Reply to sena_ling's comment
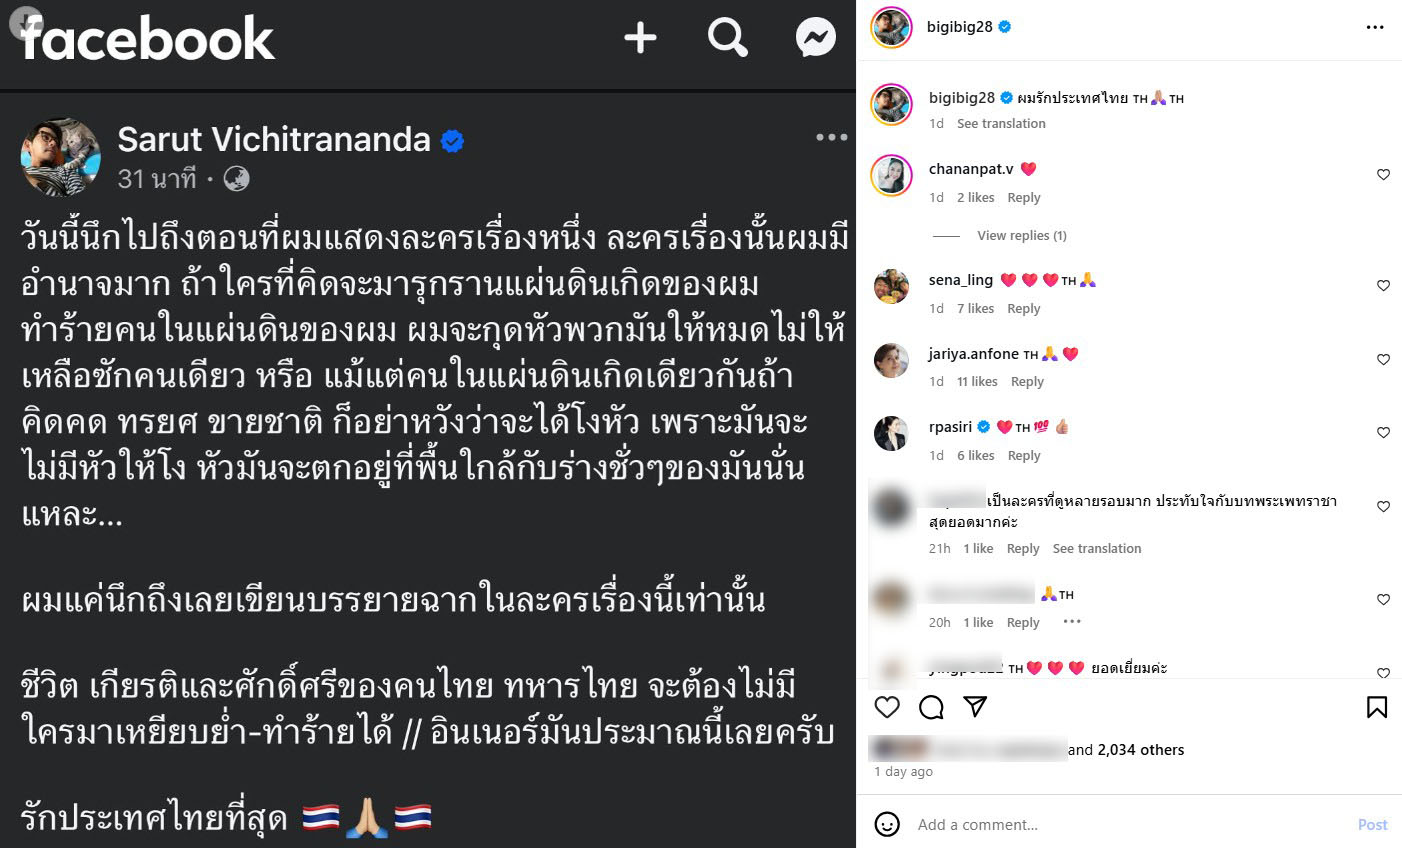 pos(1024,308)
